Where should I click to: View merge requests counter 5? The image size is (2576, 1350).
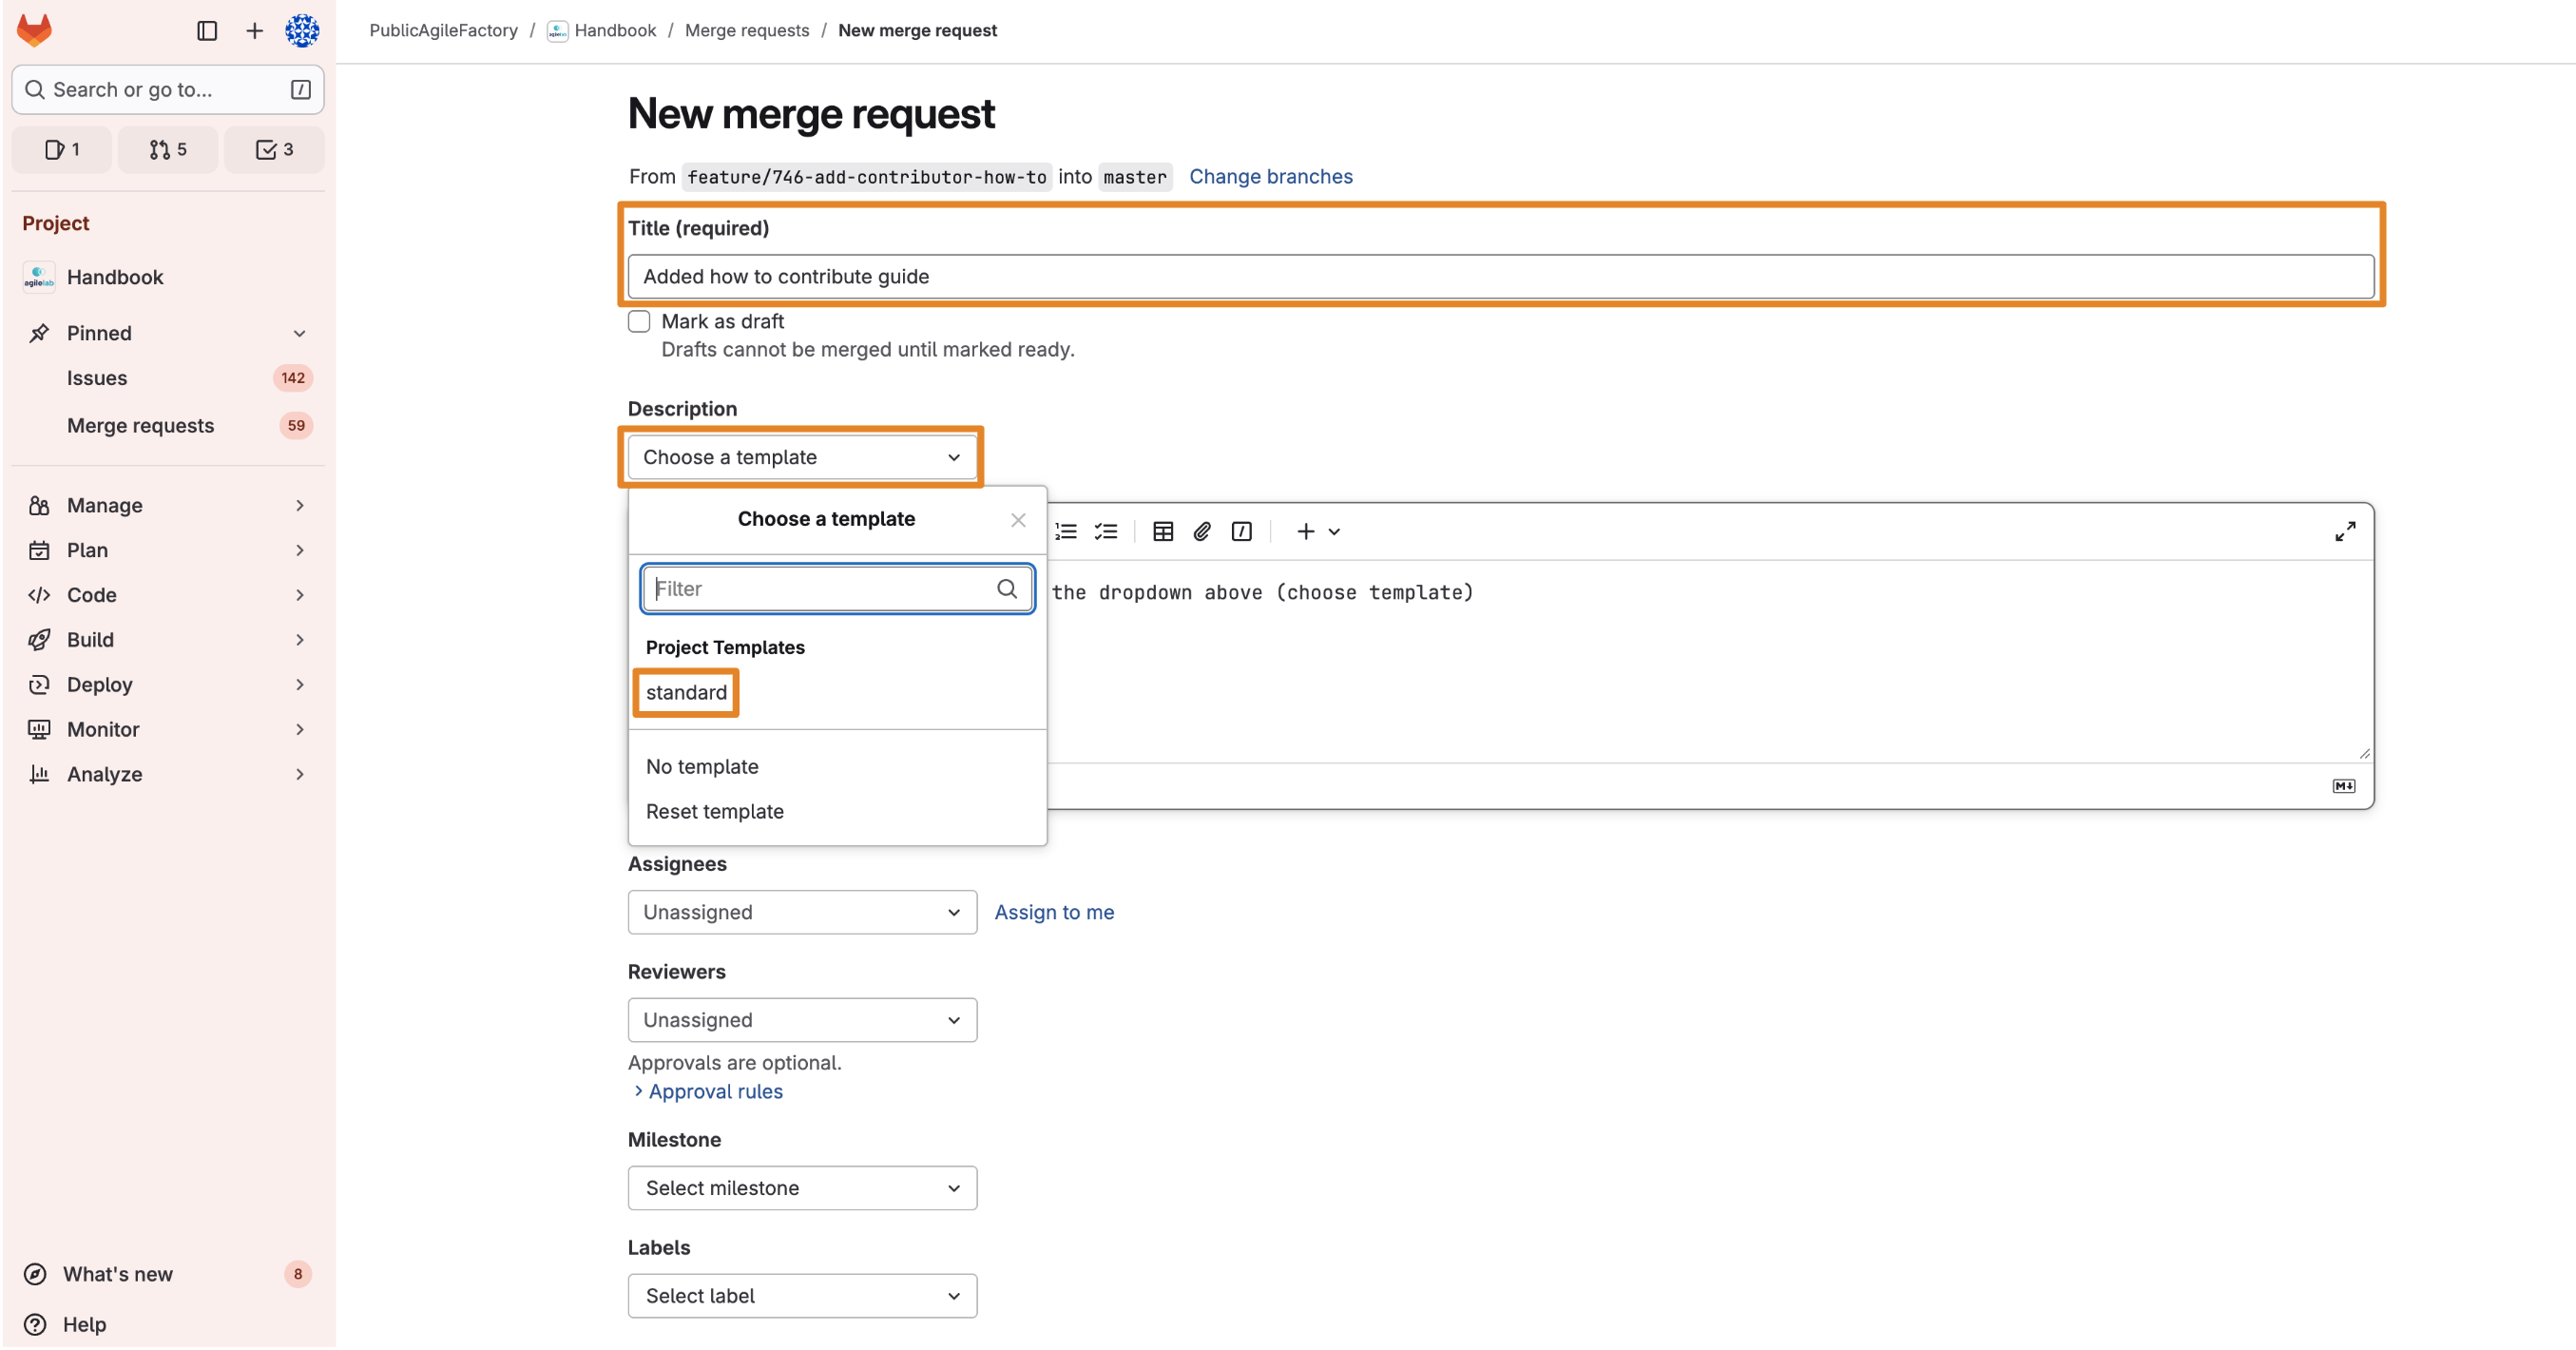click(x=168, y=149)
